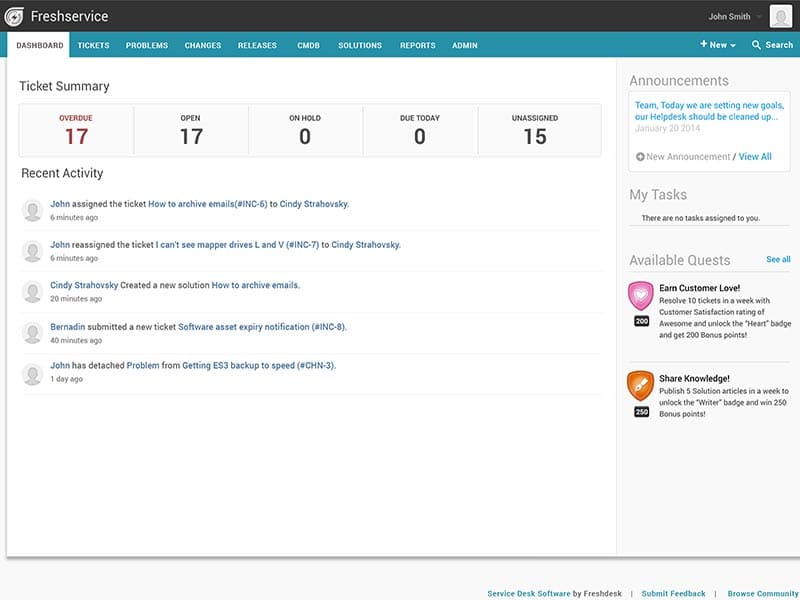This screenshot has width=800, height=600.
Task: Click View All announcements link
Action: point(755,157)
